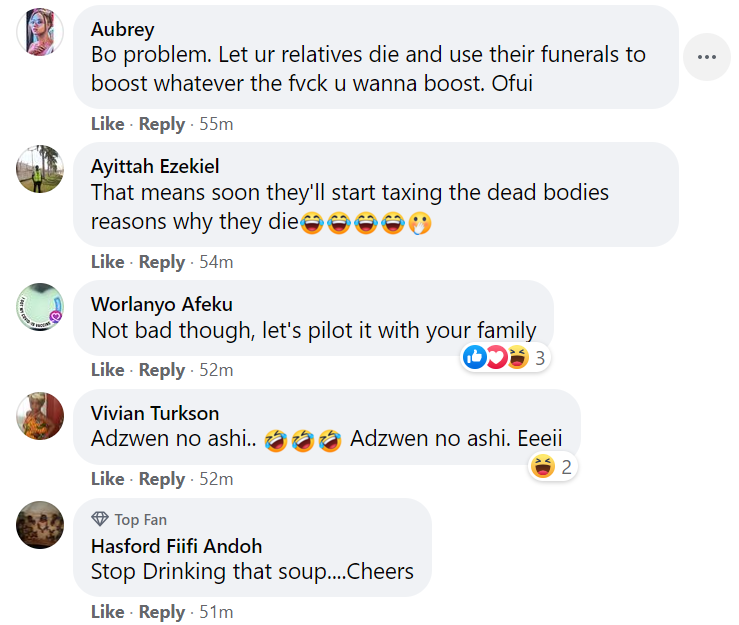Click the Top Fan diamond badge
The width and height of the screenshot is (739, 625).
100,519
